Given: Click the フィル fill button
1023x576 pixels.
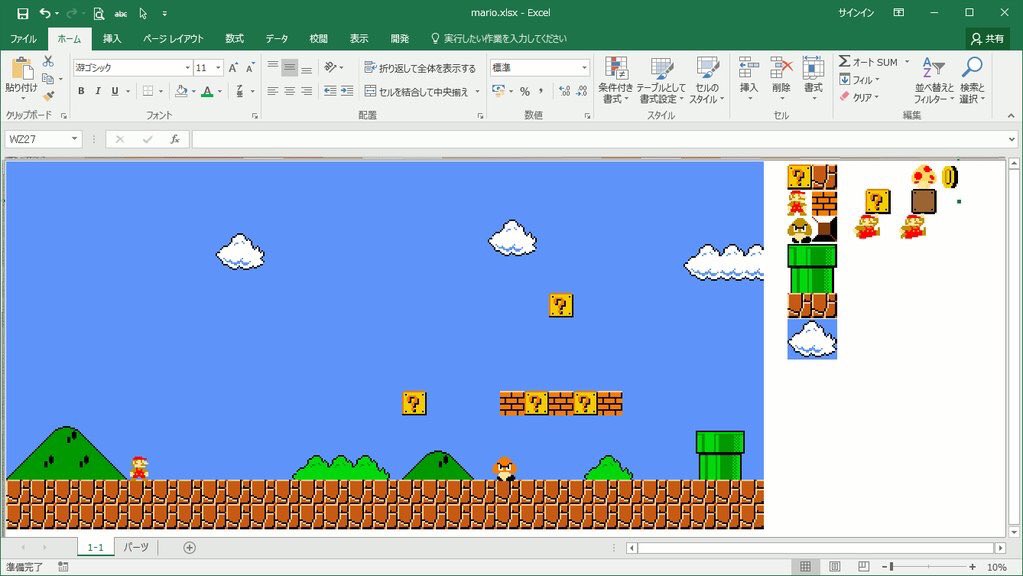Looking at the screenshot, I should click(859, 80).
